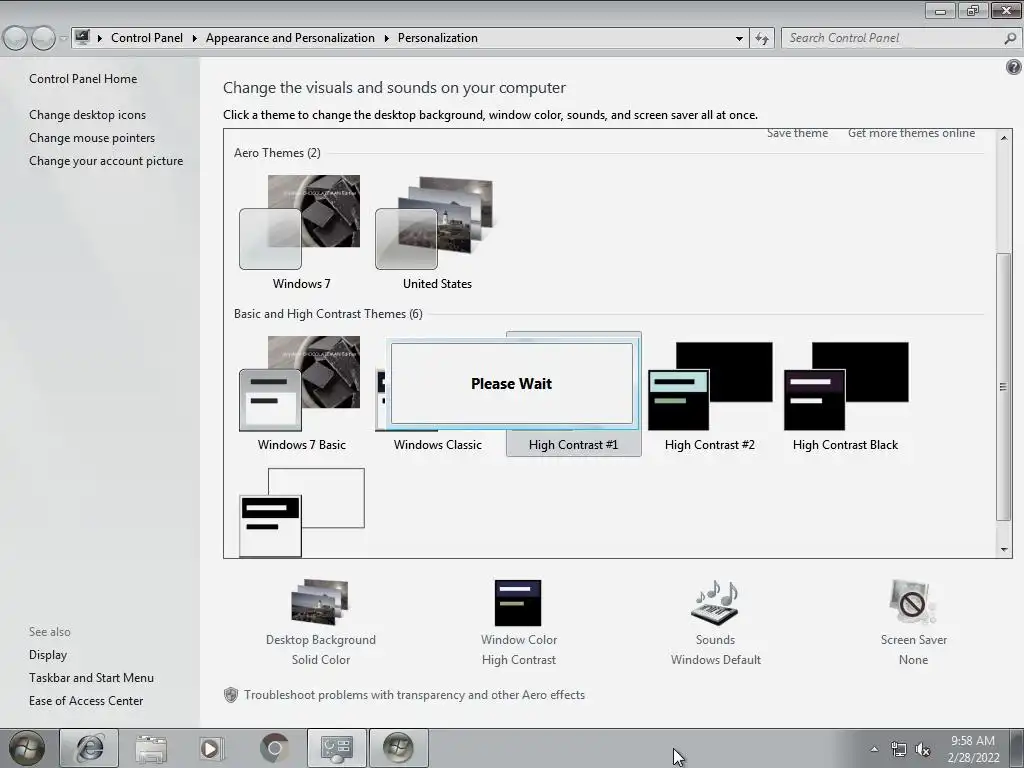Viewport: 1024px width, 768px height.
Task: Expand the Control Panel breadcrumb arrow
Action: click(x=195, y=39)
